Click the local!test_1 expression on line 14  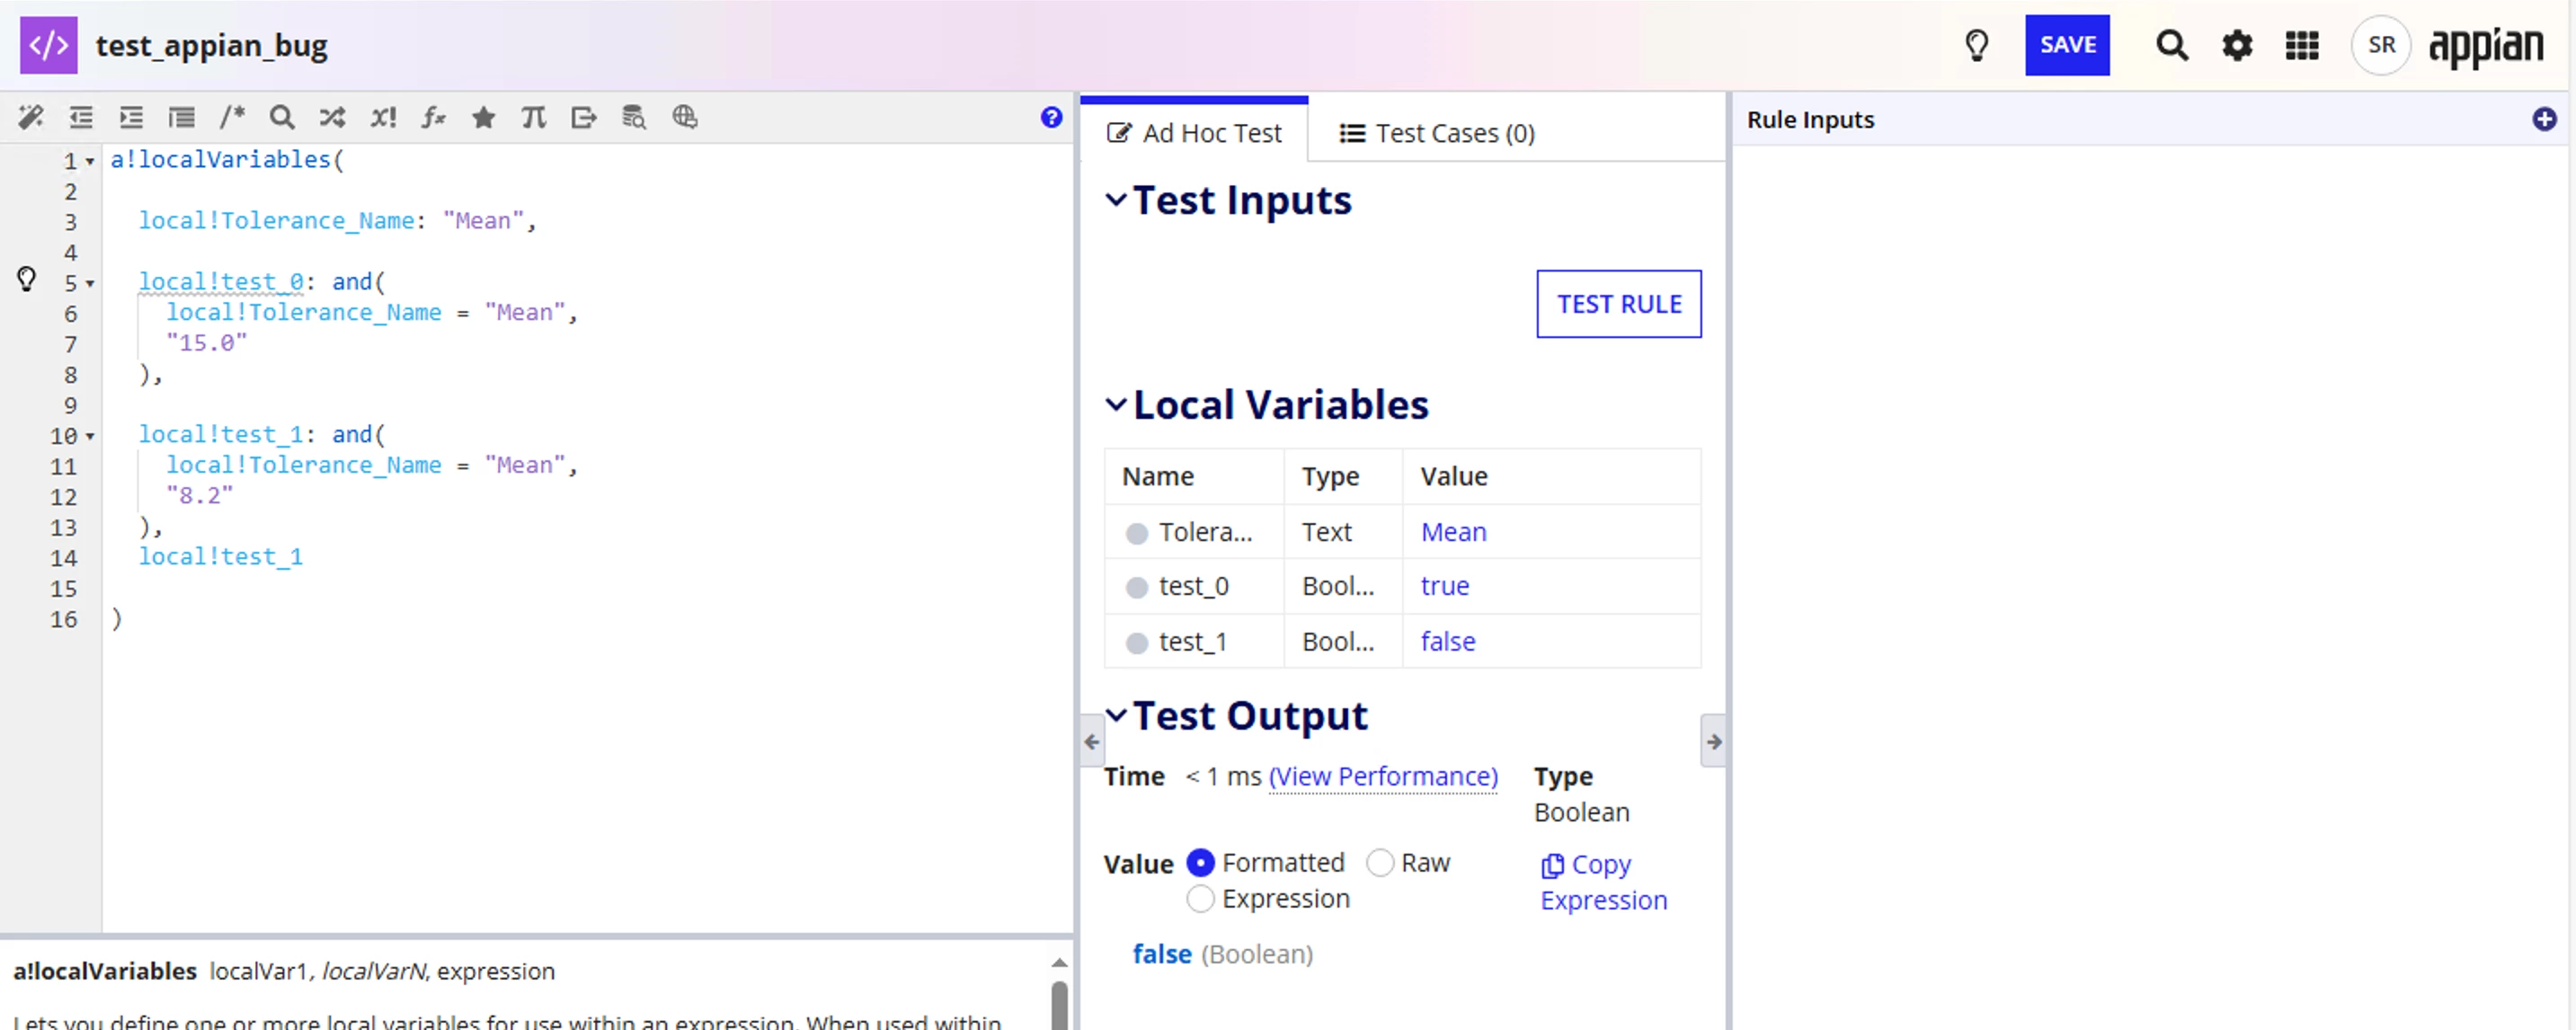[220, 557]
